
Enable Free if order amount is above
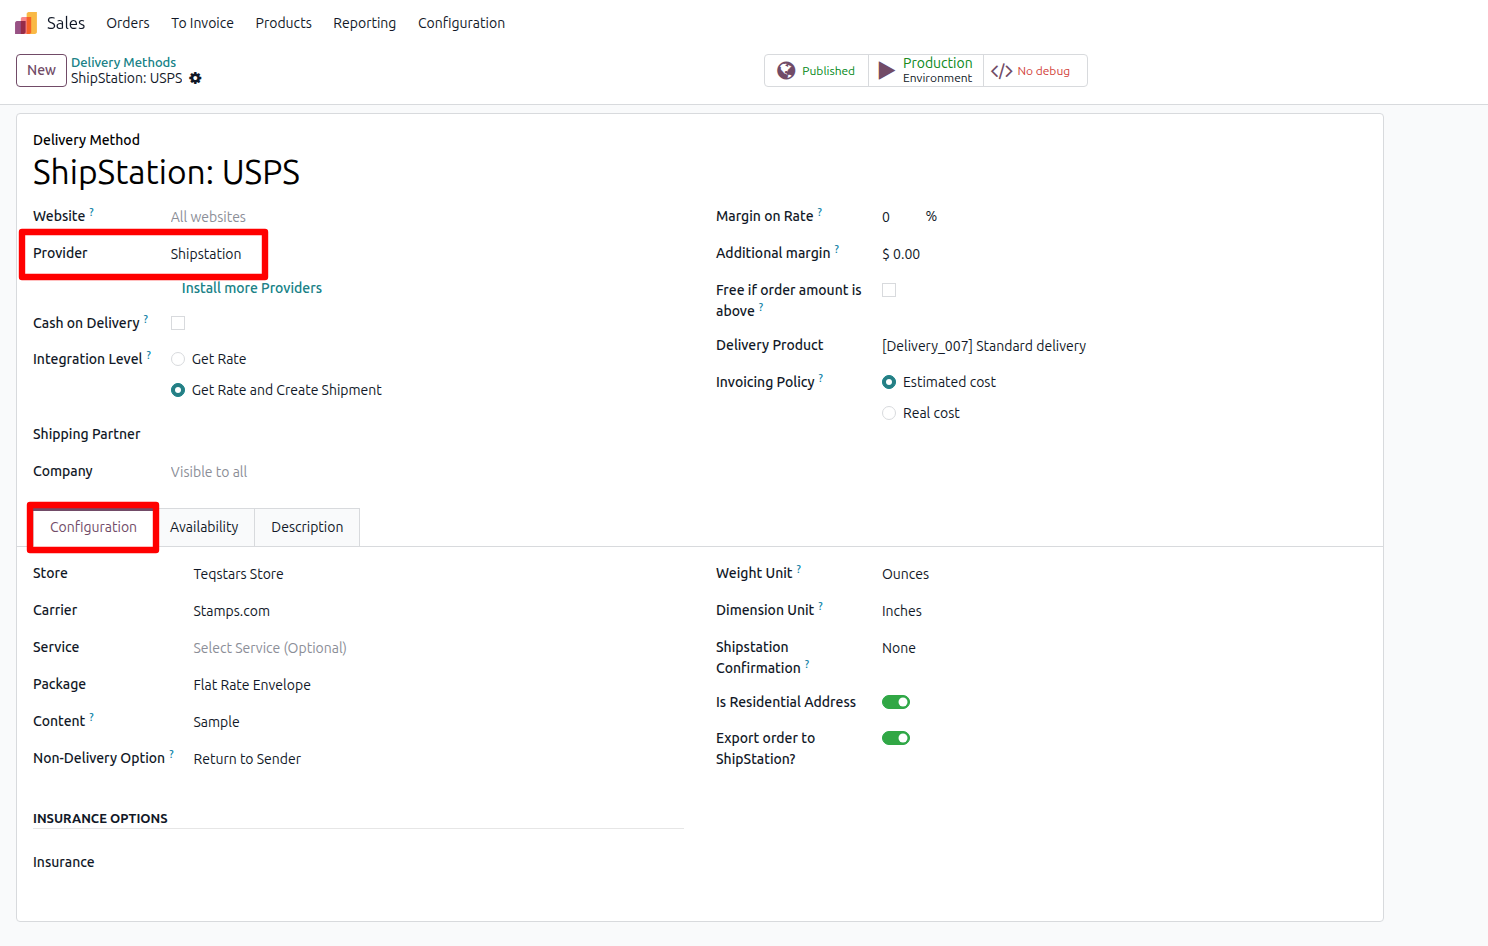click(889, 290)
